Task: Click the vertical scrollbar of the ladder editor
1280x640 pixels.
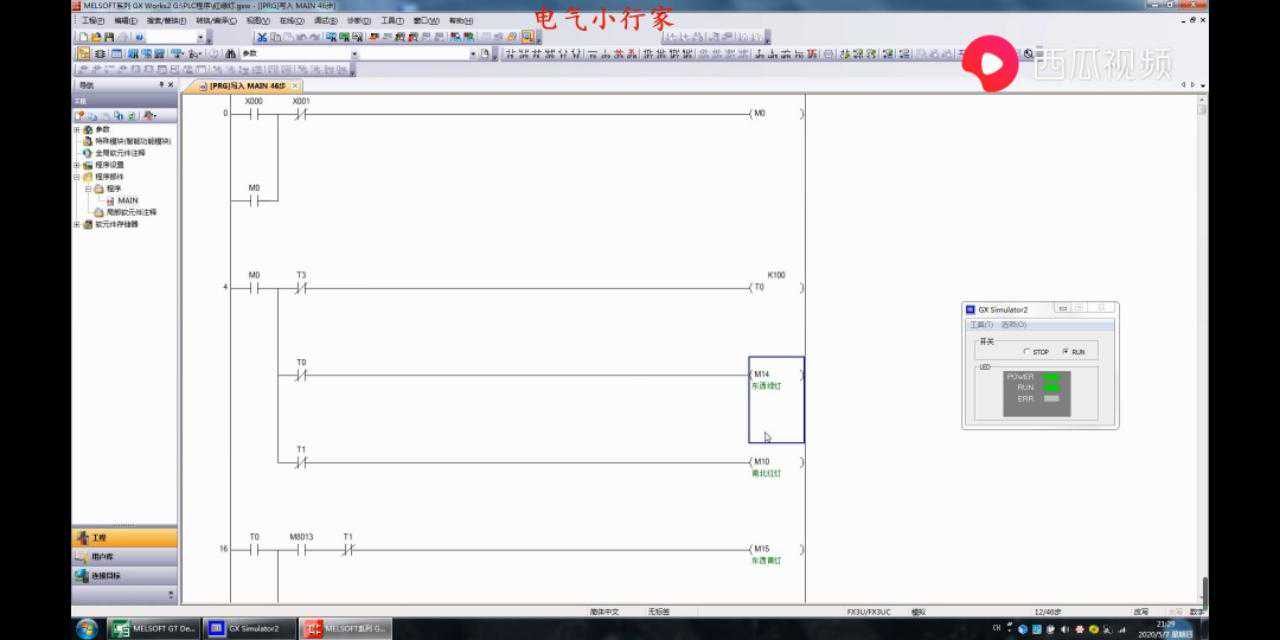Action: click(1203, 350)
